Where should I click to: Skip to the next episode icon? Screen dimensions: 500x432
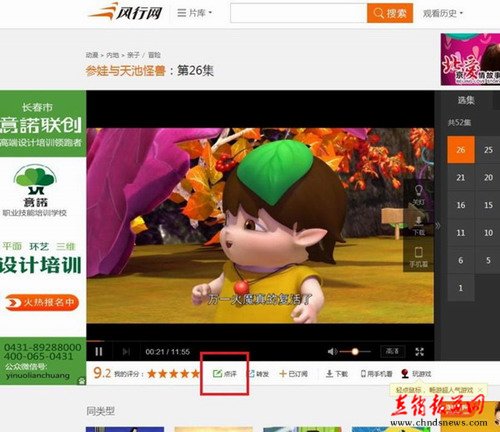coord(126,352)
